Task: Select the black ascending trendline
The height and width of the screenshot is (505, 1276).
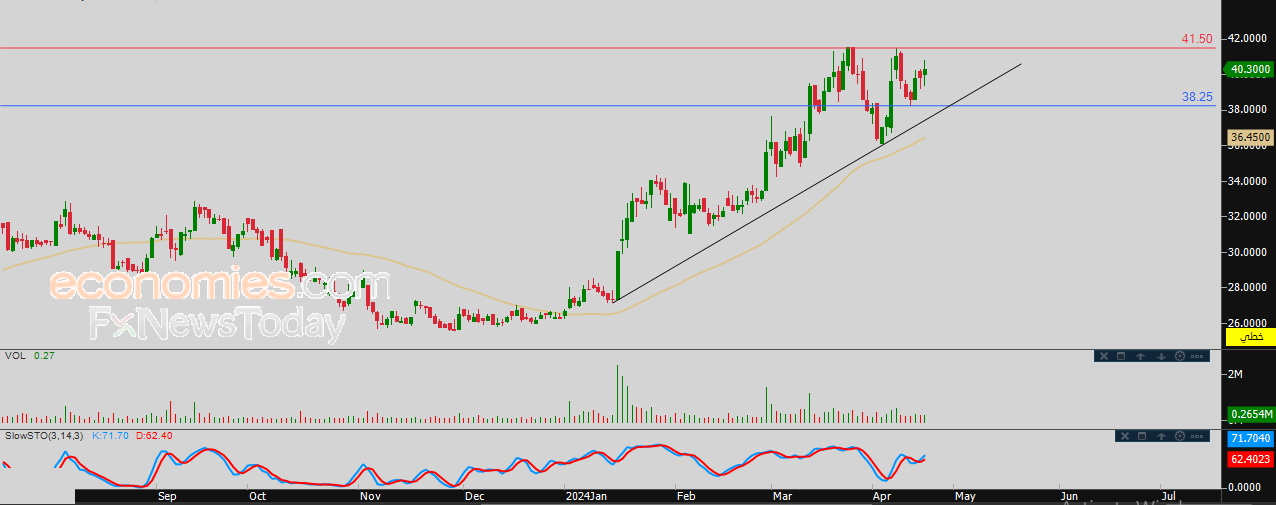Action: click(819, 181)
